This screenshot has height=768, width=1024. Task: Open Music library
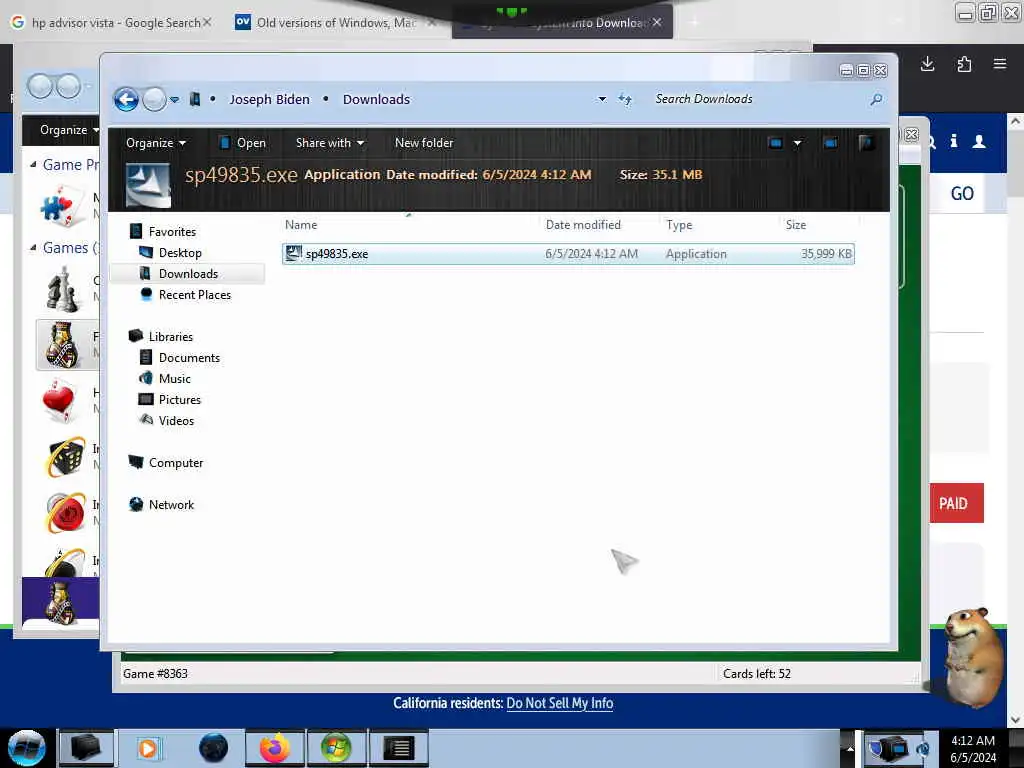coord(174,378)
